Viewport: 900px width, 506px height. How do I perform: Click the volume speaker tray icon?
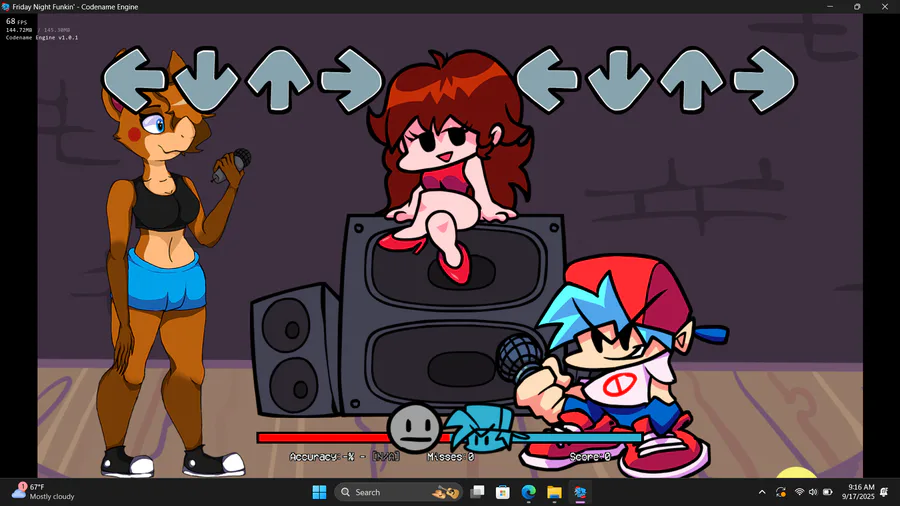[813, 492]
